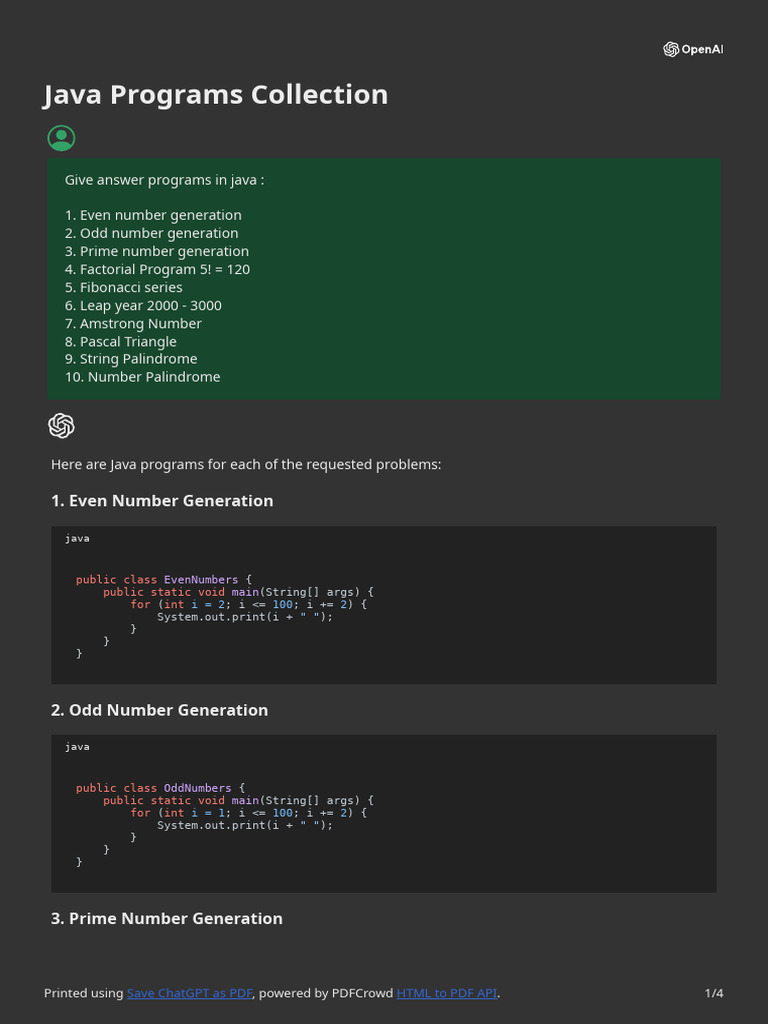768x1024 pixels.
Task: Click the OddNumbers class declaration line
Action: tap(160, 788)
